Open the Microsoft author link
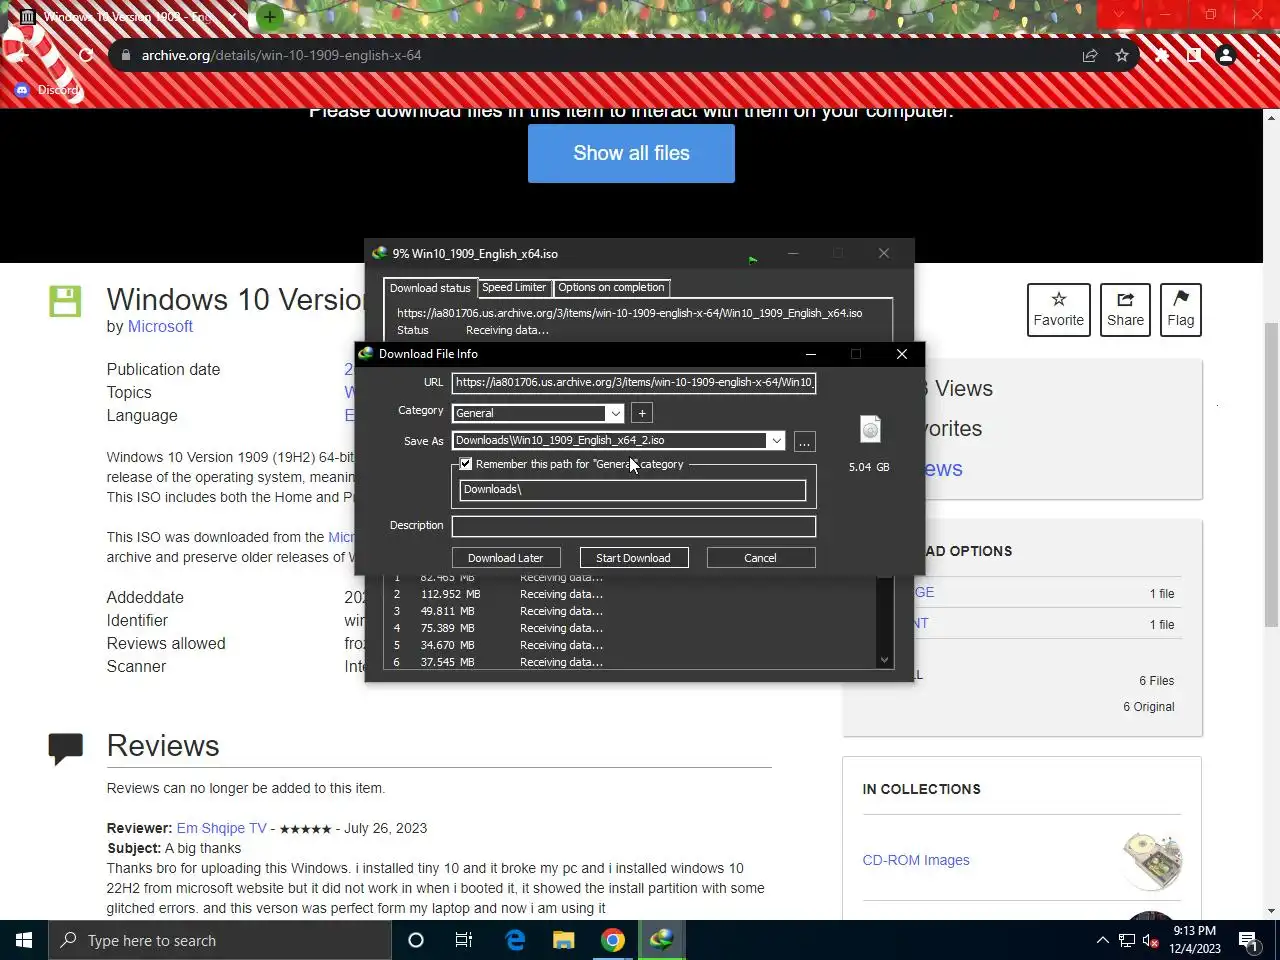1280x960 pixels. pos(160,326)
